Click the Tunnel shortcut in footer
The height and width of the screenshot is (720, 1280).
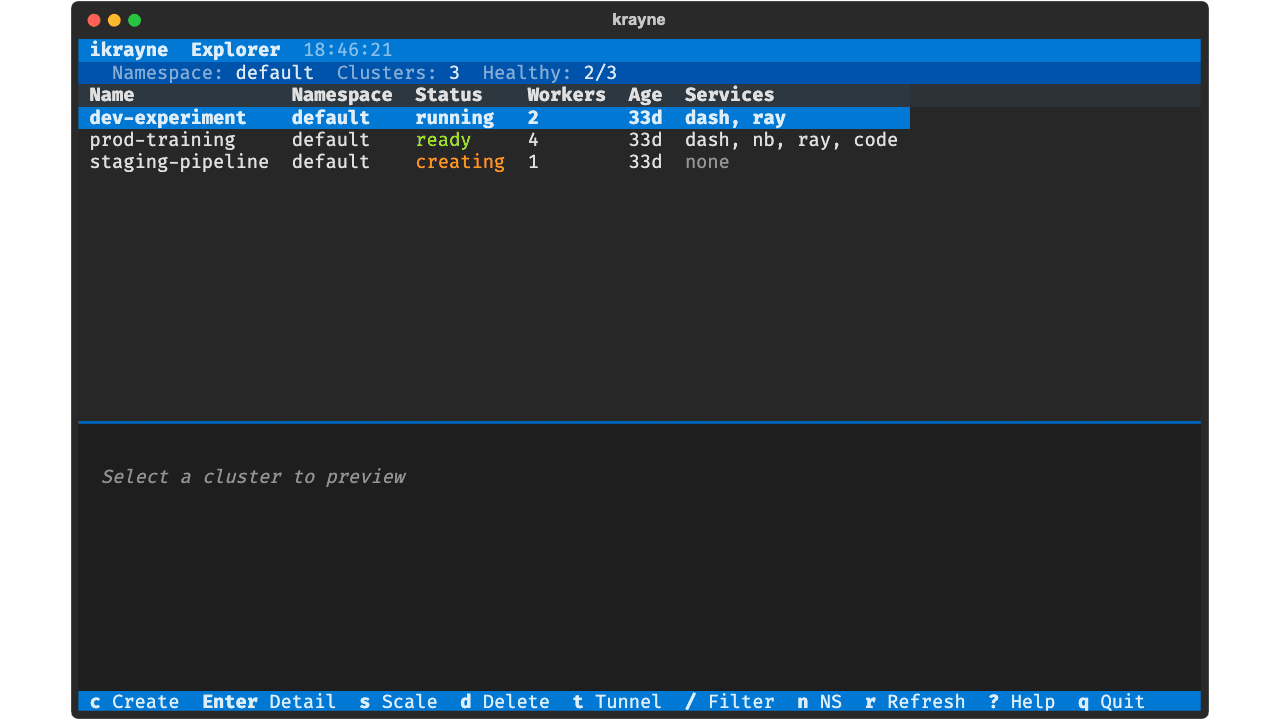[x=617, y=702]
